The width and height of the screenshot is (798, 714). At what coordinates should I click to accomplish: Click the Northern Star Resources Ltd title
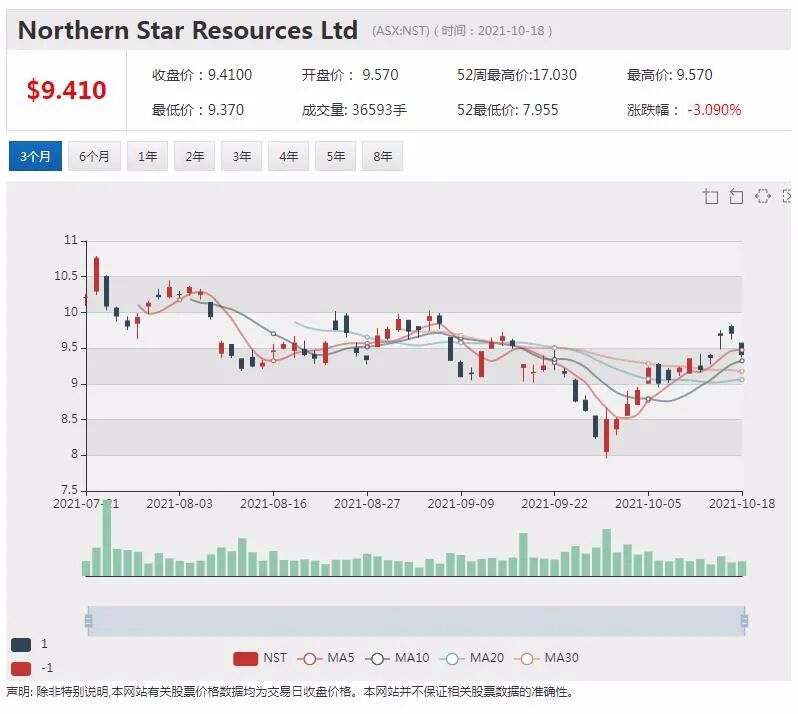click(188, 30)
